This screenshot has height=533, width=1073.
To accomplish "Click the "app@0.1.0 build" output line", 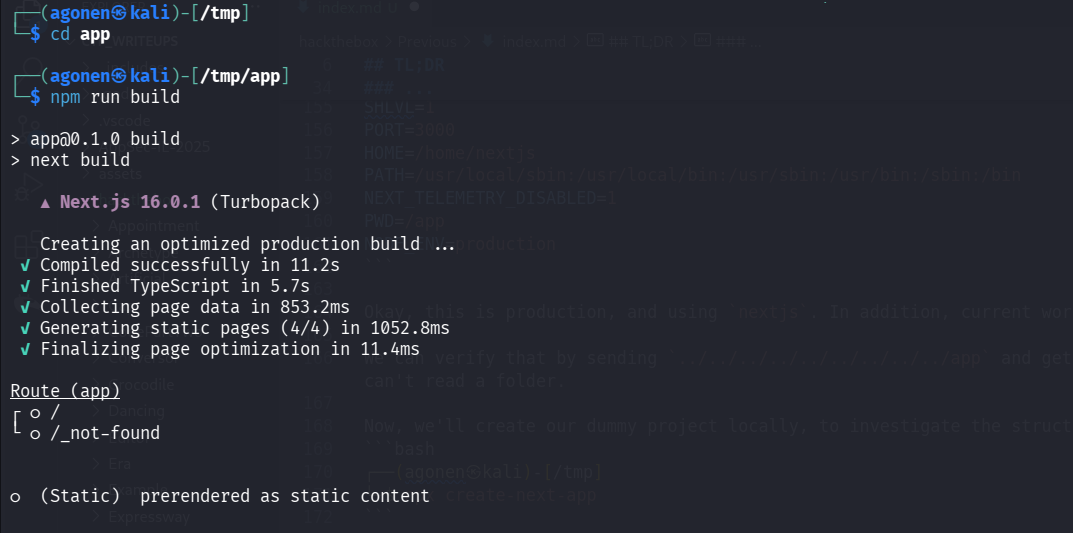I will [105, 139].
